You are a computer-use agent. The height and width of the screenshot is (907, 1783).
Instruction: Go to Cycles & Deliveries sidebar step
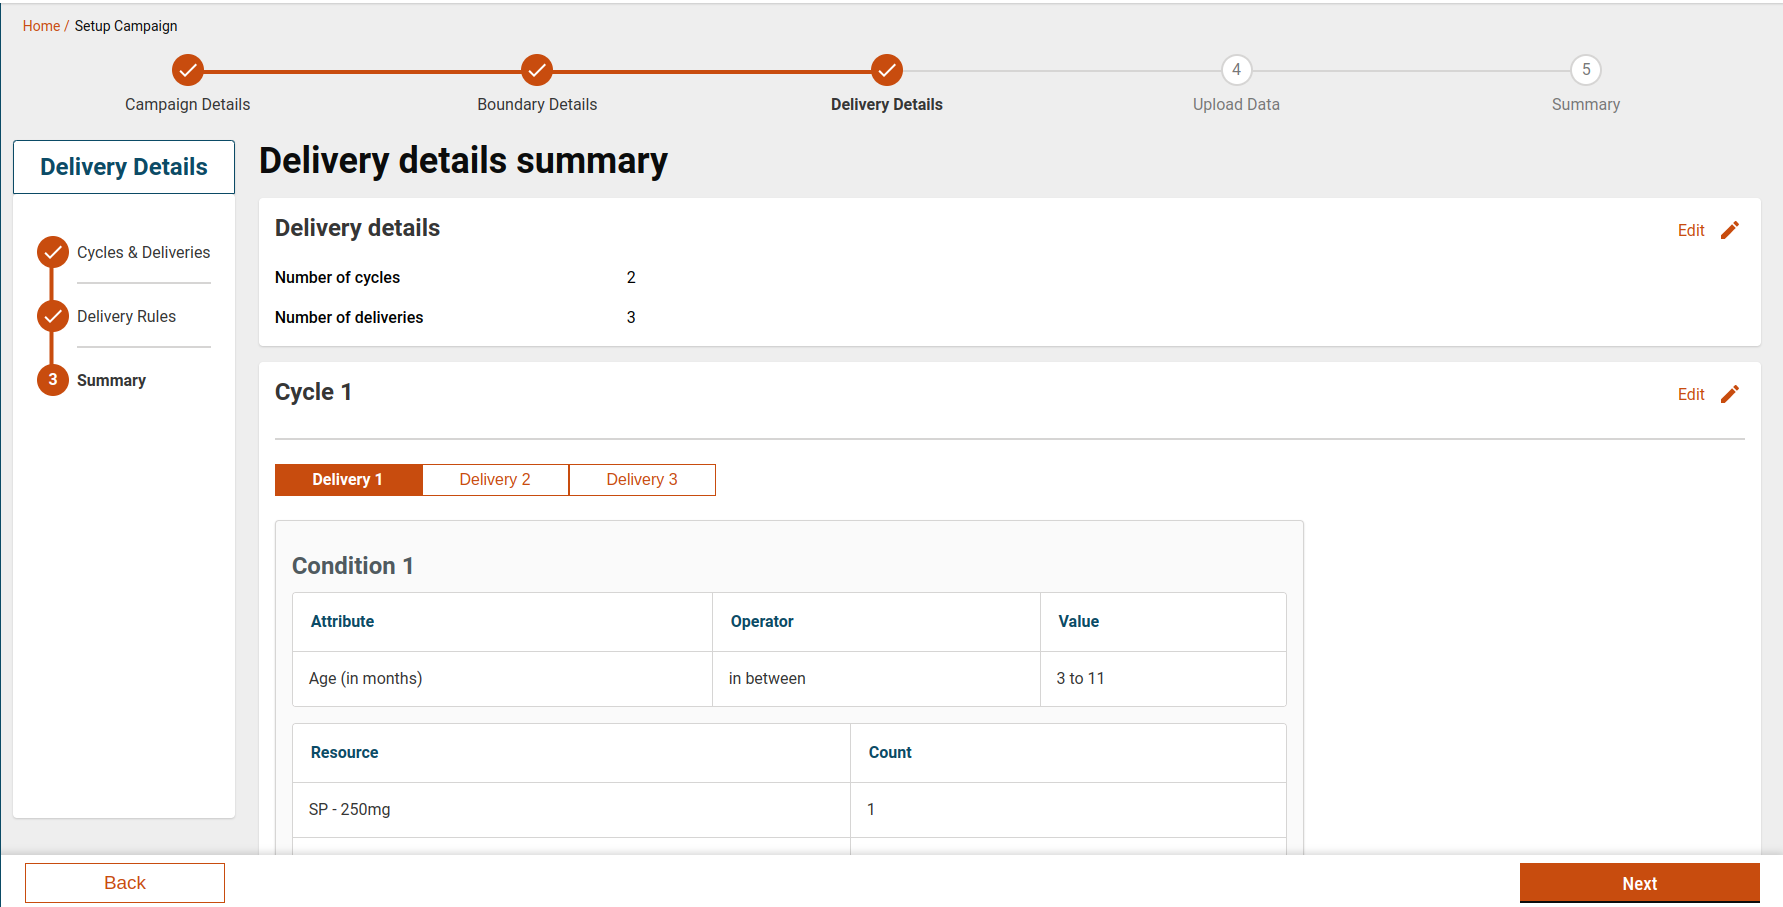143,252
